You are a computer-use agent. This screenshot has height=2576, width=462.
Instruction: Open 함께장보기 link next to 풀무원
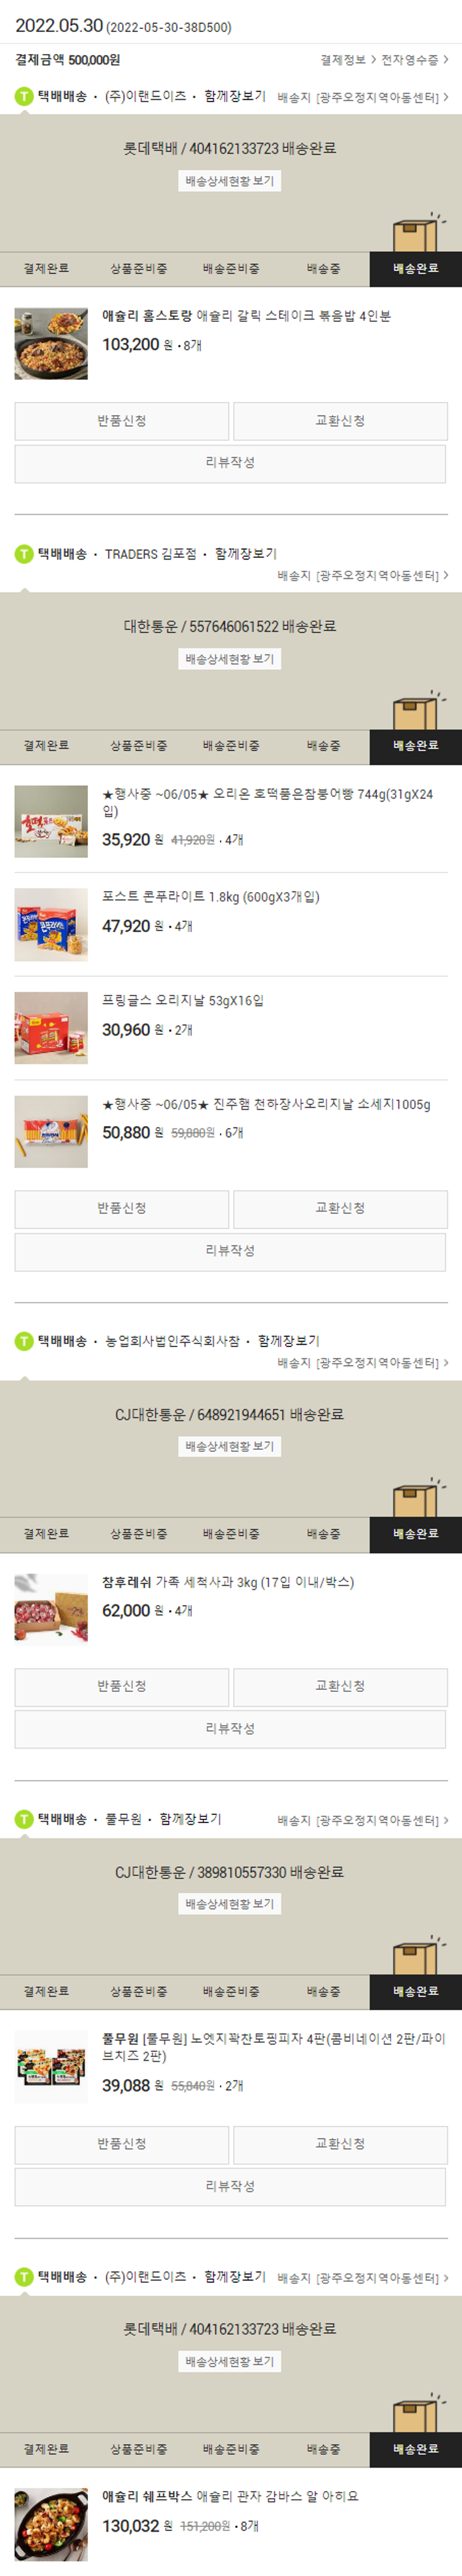190,1819
